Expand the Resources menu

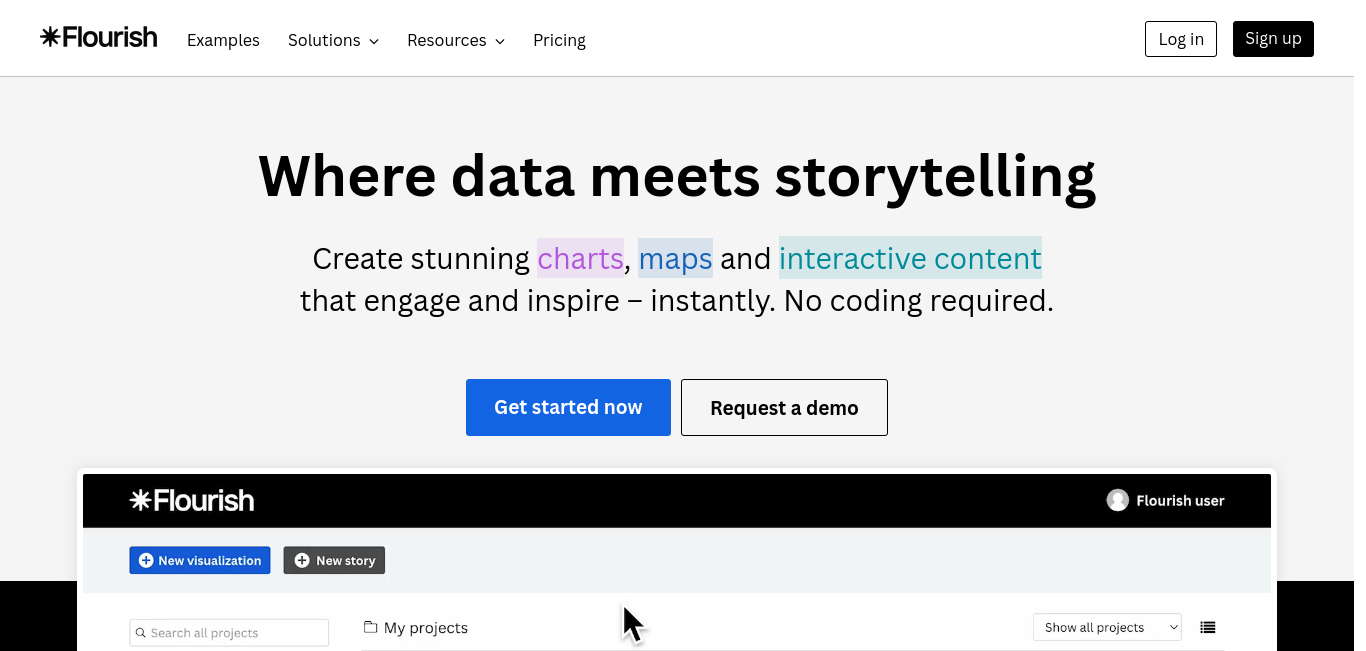[456, 40]
